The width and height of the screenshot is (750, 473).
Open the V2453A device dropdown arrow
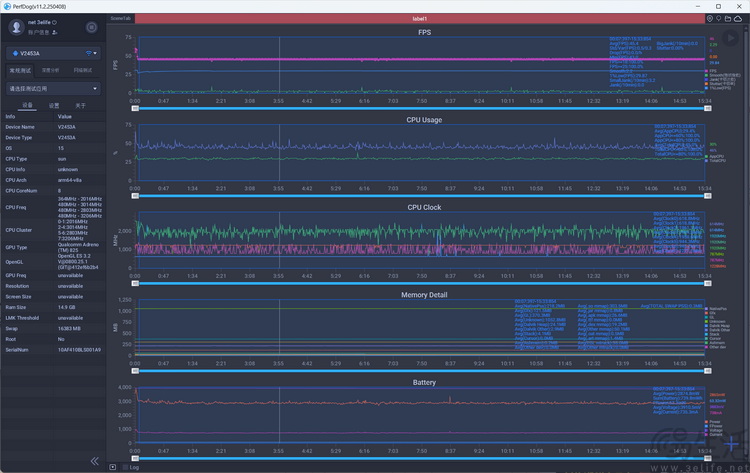point(95,53)
